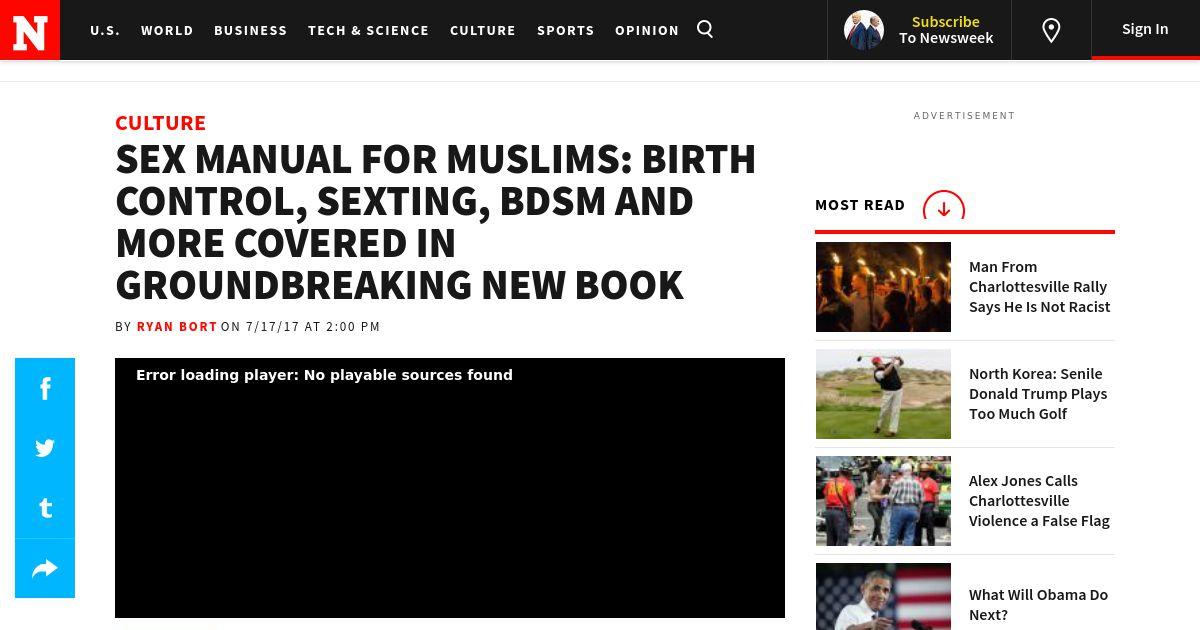Viewport: 1200px width, 630px height.
Task: Go to Business section
Action: (251, 30)
